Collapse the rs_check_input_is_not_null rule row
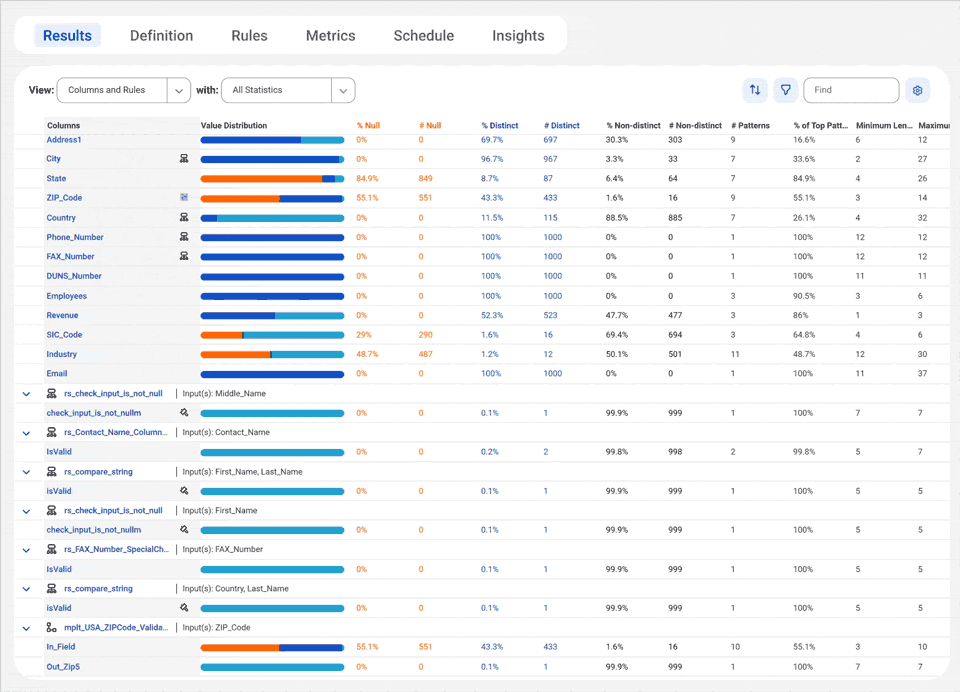The width and height of the screenshot is (960, 692). (x=26, y=393)
